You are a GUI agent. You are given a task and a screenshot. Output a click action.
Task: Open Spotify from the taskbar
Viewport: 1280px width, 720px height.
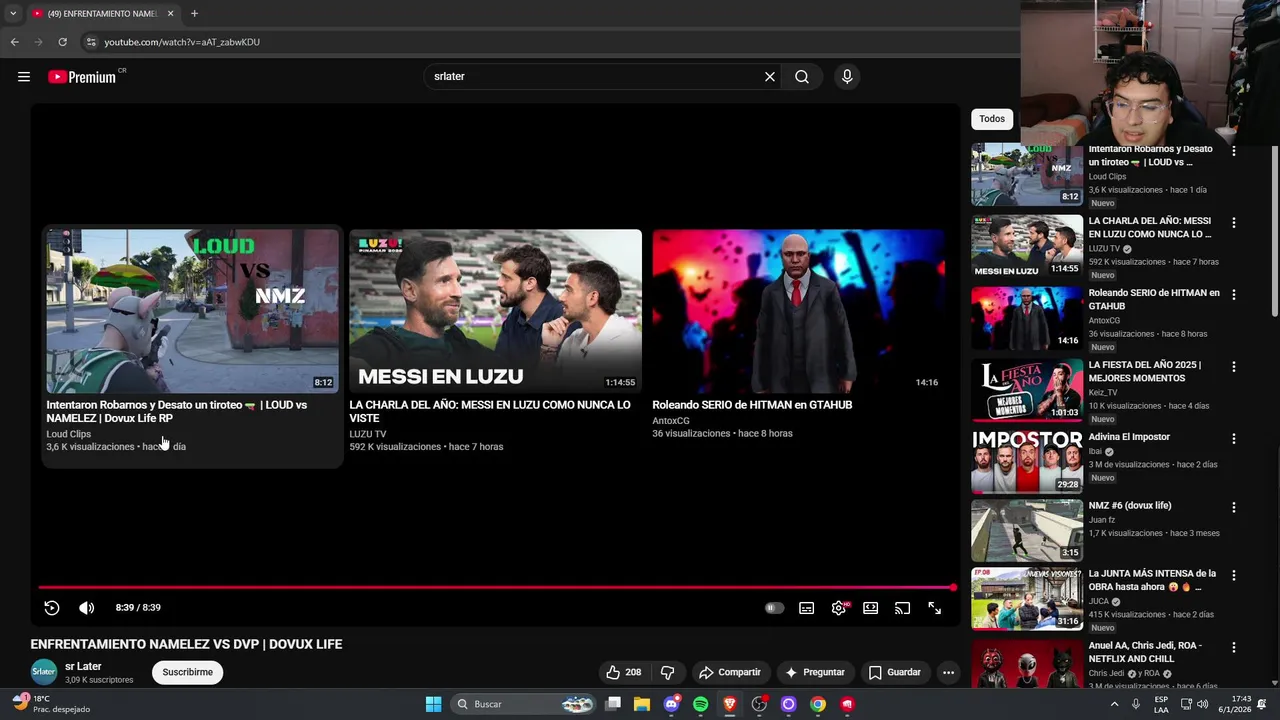pyautogui.click(x=700, y=704)
